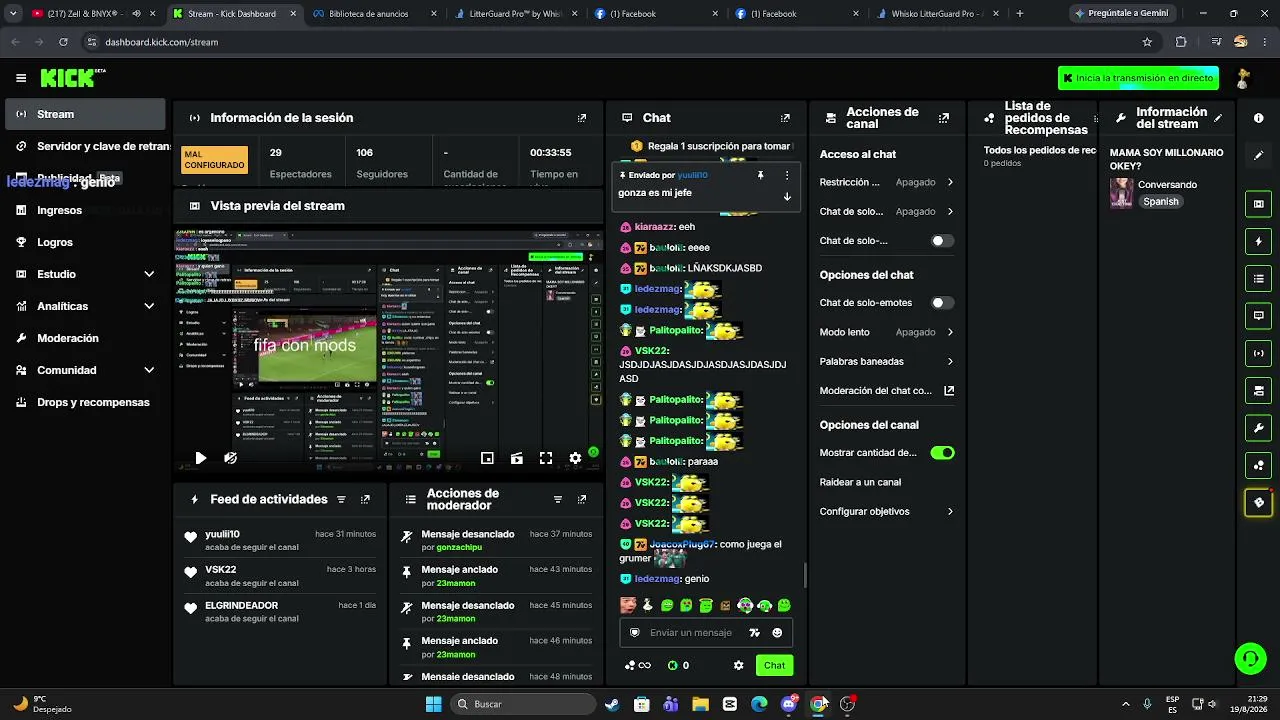This screenshot has width=1280, height=720.
Task: Unpin the pinned chat message
Action: click(x=760, y=175)
